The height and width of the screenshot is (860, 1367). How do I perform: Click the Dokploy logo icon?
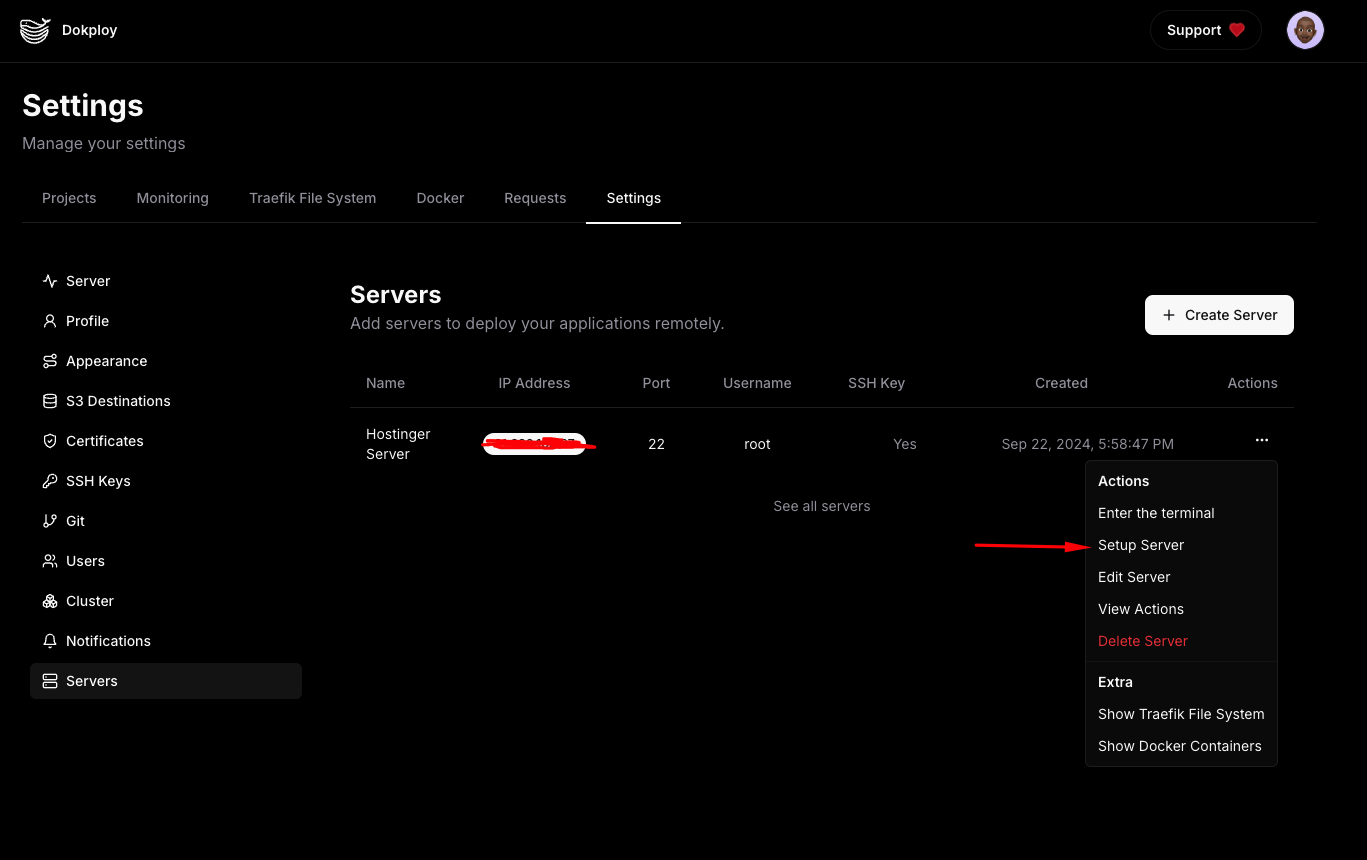click(35, 30)
